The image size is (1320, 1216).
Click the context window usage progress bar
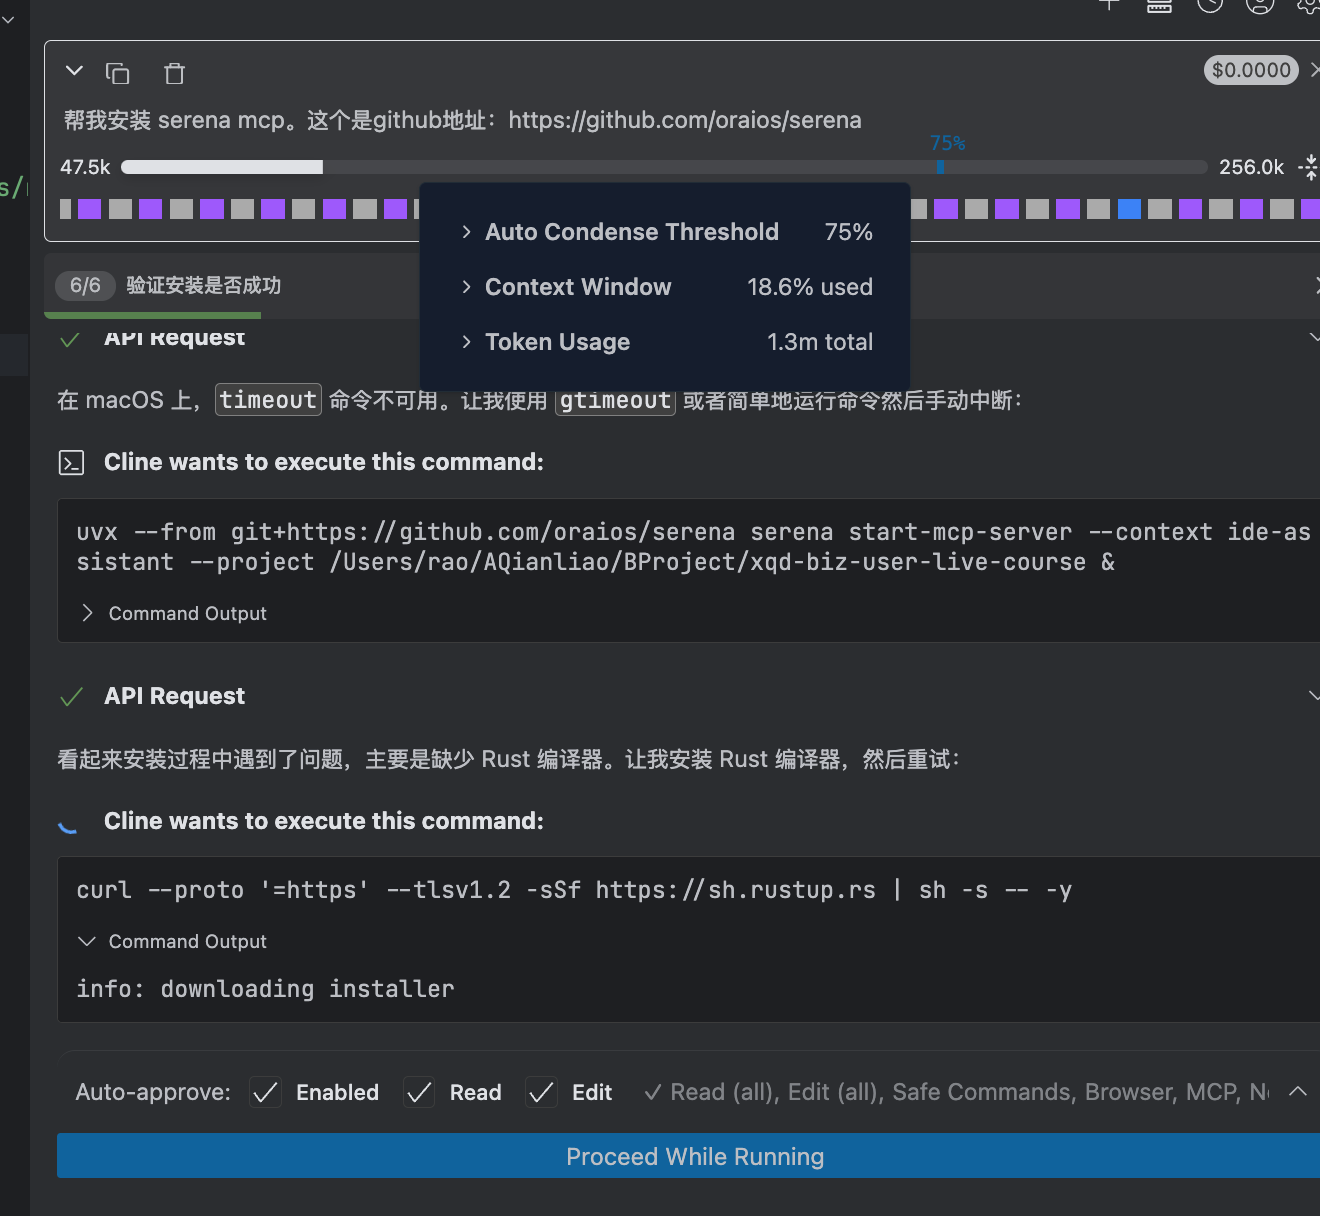click(x=664, y=167)
